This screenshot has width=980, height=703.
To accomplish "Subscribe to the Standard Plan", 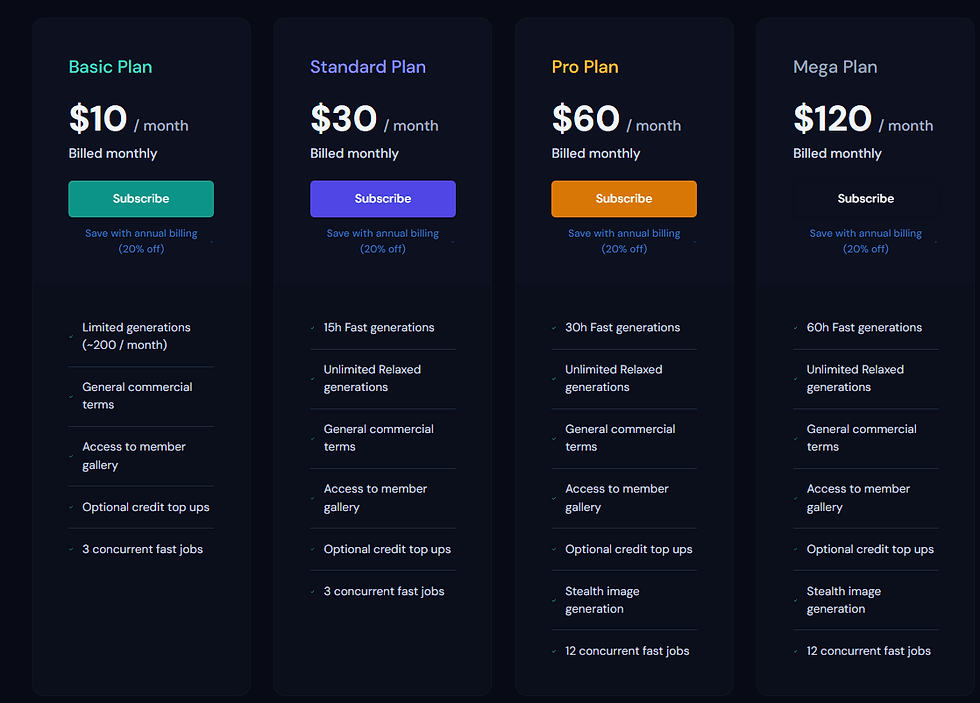I will coord(382,199).
